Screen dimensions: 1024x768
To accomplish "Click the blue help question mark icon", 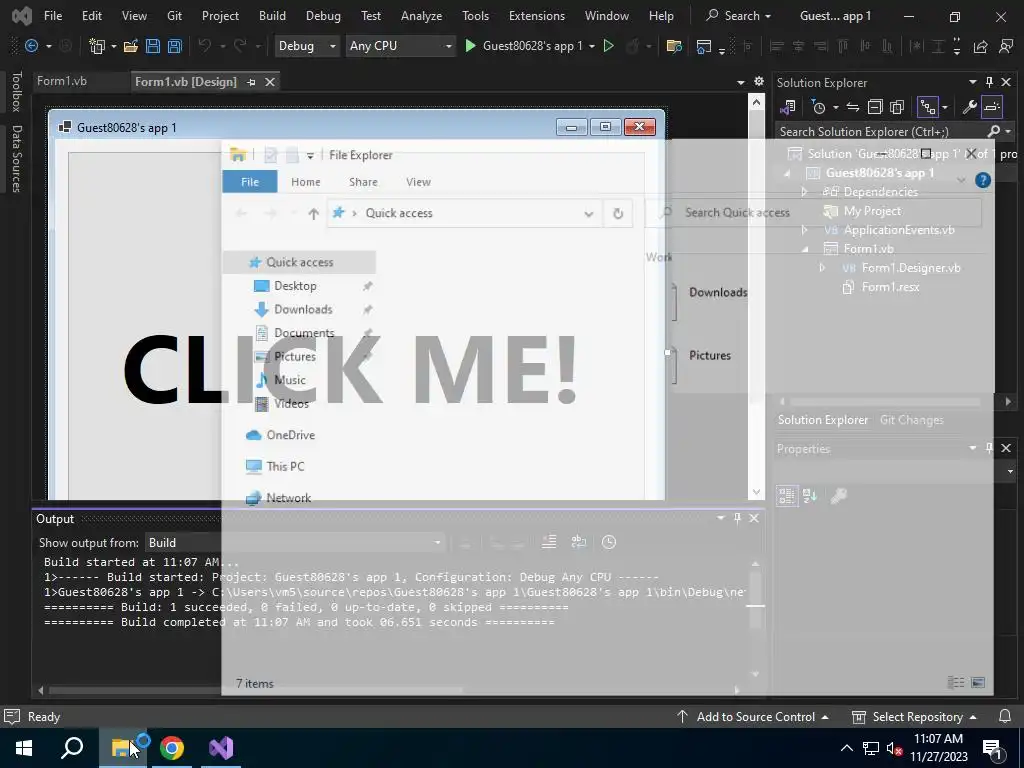I will tap(983, 180).
